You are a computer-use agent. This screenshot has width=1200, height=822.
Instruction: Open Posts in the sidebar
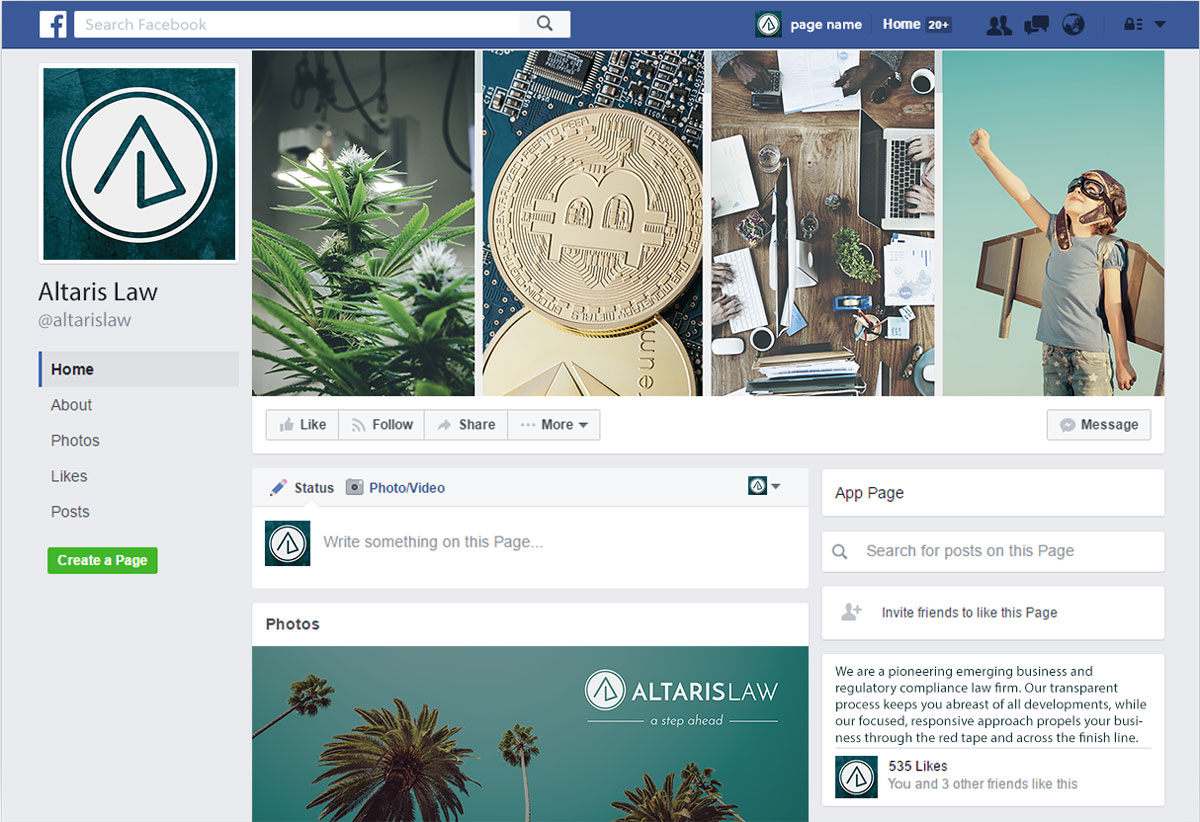pos(70,511)
